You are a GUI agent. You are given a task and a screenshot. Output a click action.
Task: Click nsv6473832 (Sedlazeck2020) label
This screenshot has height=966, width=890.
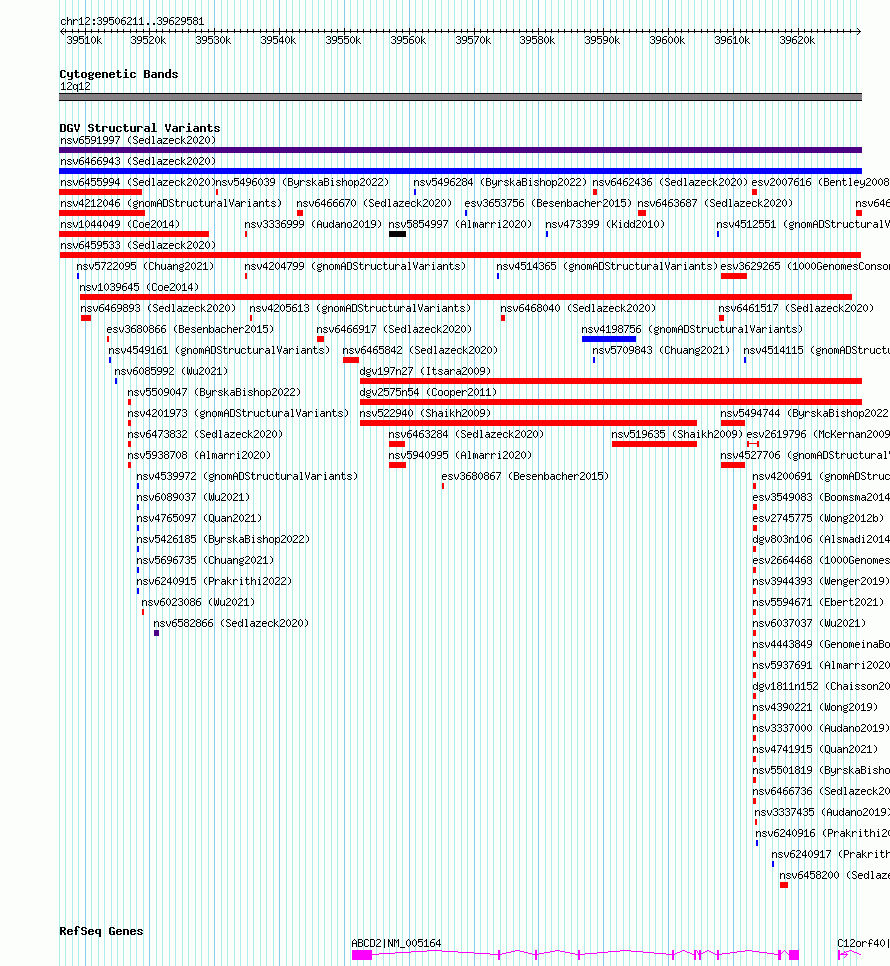pyautogui.click(x=205, y=434)
